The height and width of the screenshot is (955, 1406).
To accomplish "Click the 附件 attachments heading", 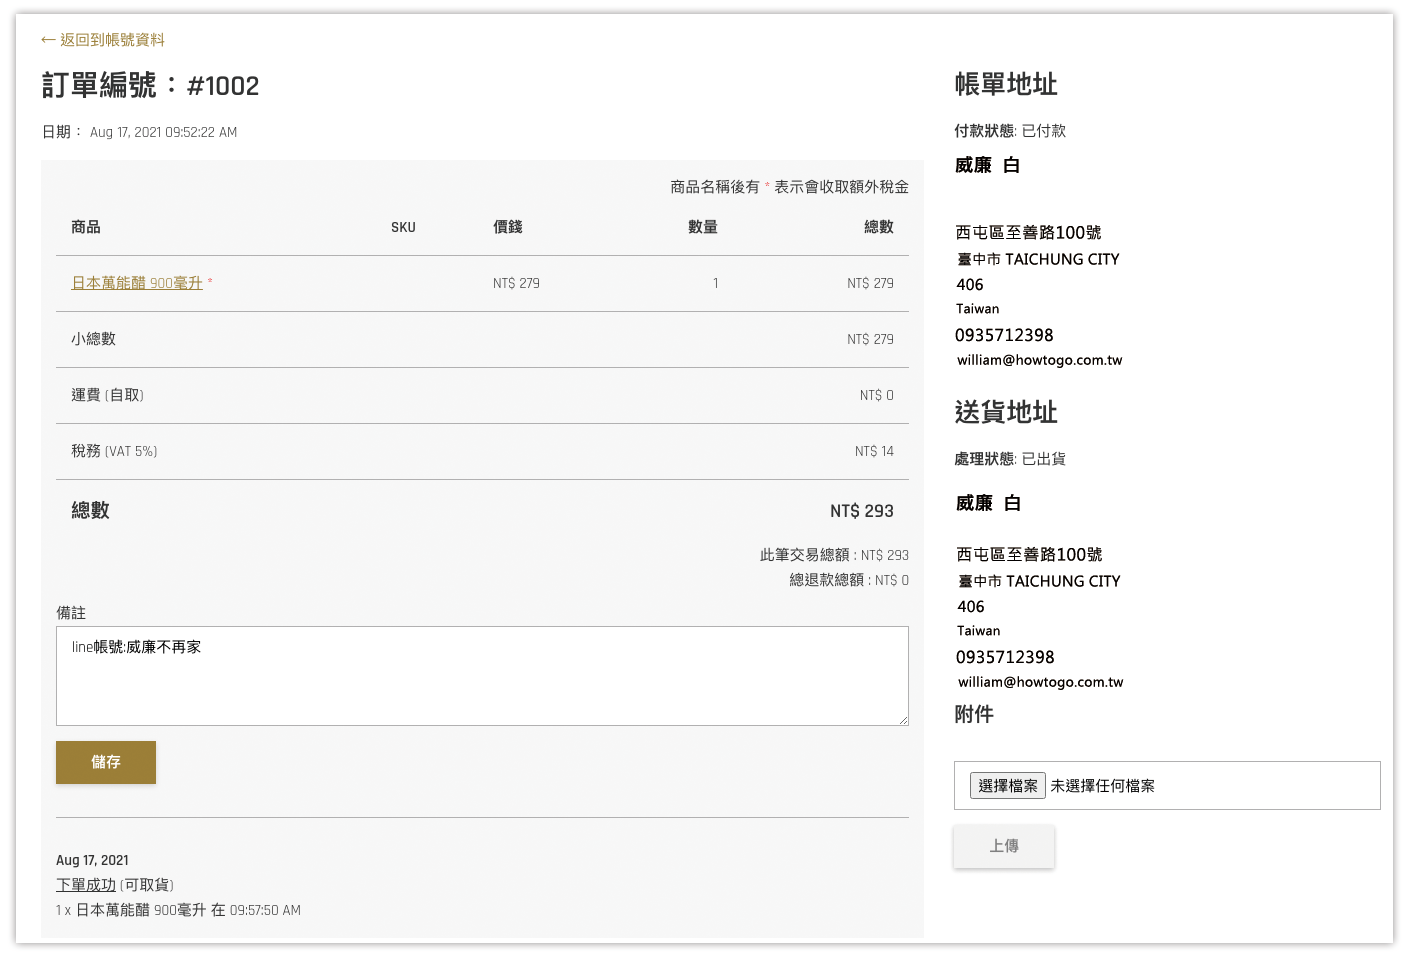I will 974,714.
